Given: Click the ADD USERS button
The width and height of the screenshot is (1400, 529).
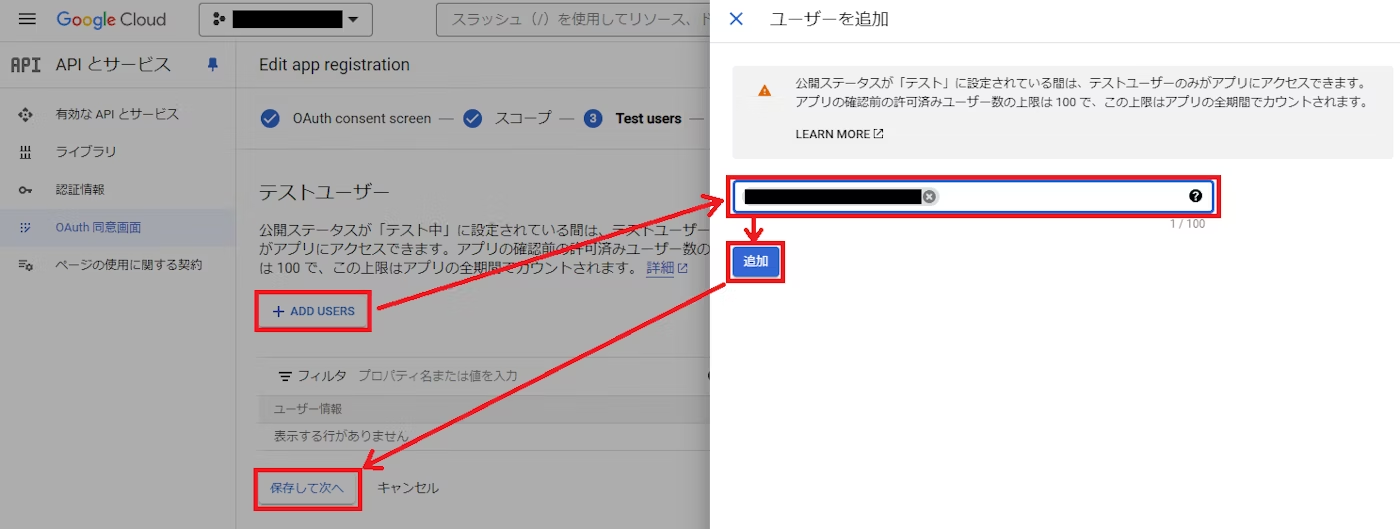Looking at the screenshot, I should (x=313, y=311).
